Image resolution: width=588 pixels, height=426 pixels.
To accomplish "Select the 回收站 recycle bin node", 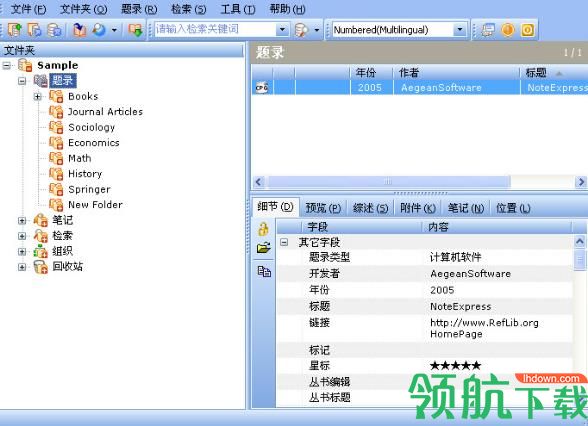I will (x=68, y=267).
